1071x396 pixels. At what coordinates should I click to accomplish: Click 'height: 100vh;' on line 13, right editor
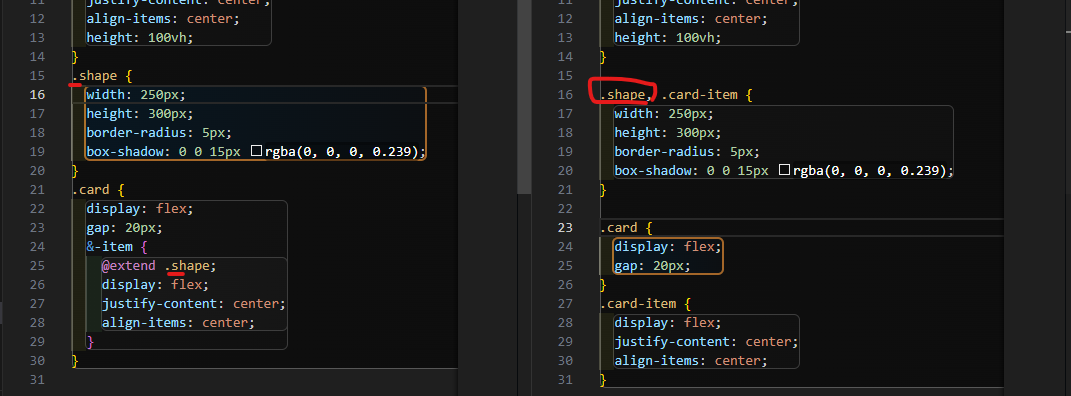coord(668,37)
